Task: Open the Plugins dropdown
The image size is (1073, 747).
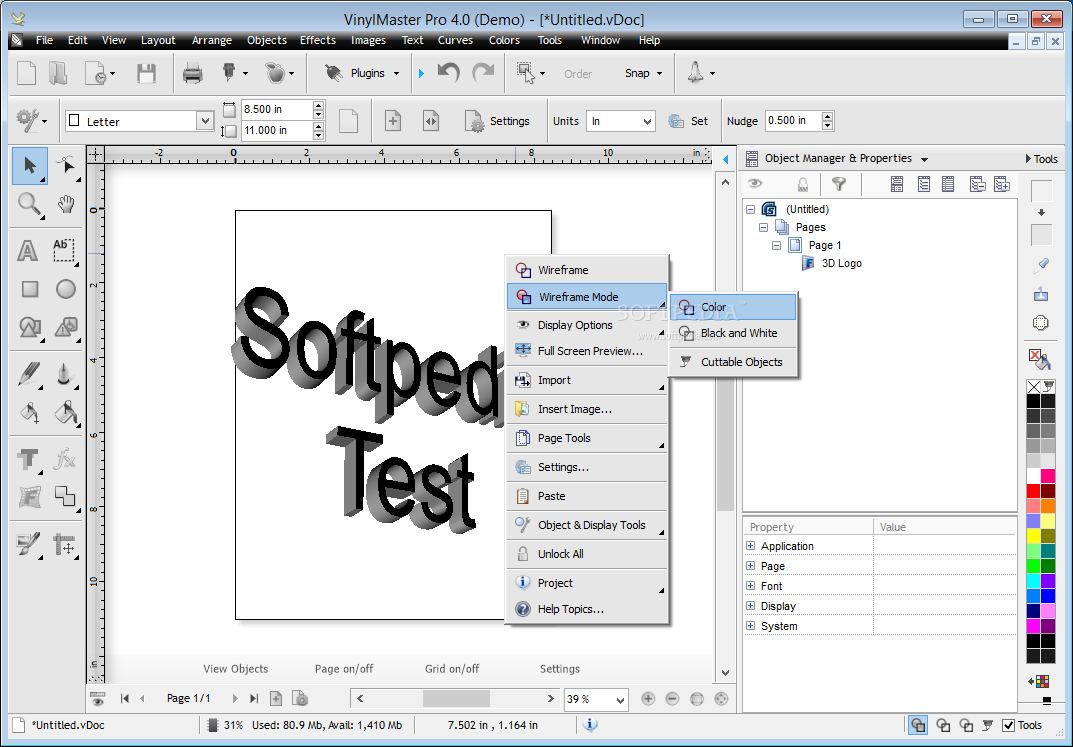Action: 396,73
